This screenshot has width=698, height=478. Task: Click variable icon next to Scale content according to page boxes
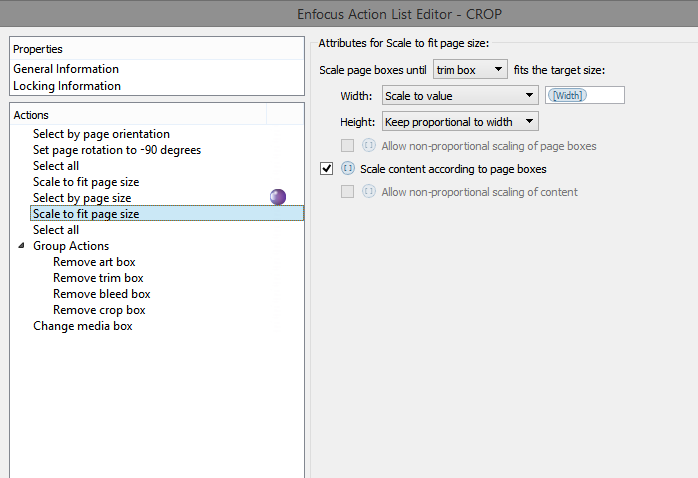coord(348,168)
